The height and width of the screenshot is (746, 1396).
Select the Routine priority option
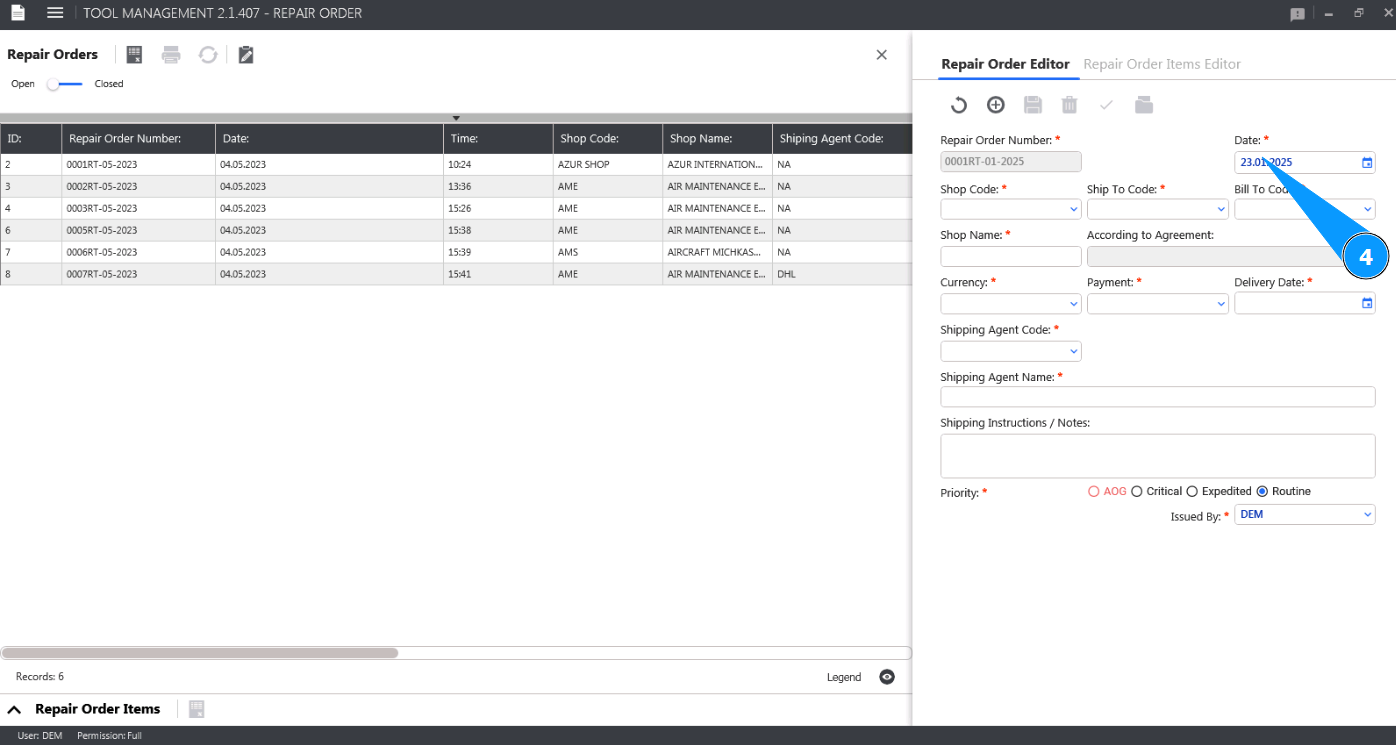pos(1262,491)
